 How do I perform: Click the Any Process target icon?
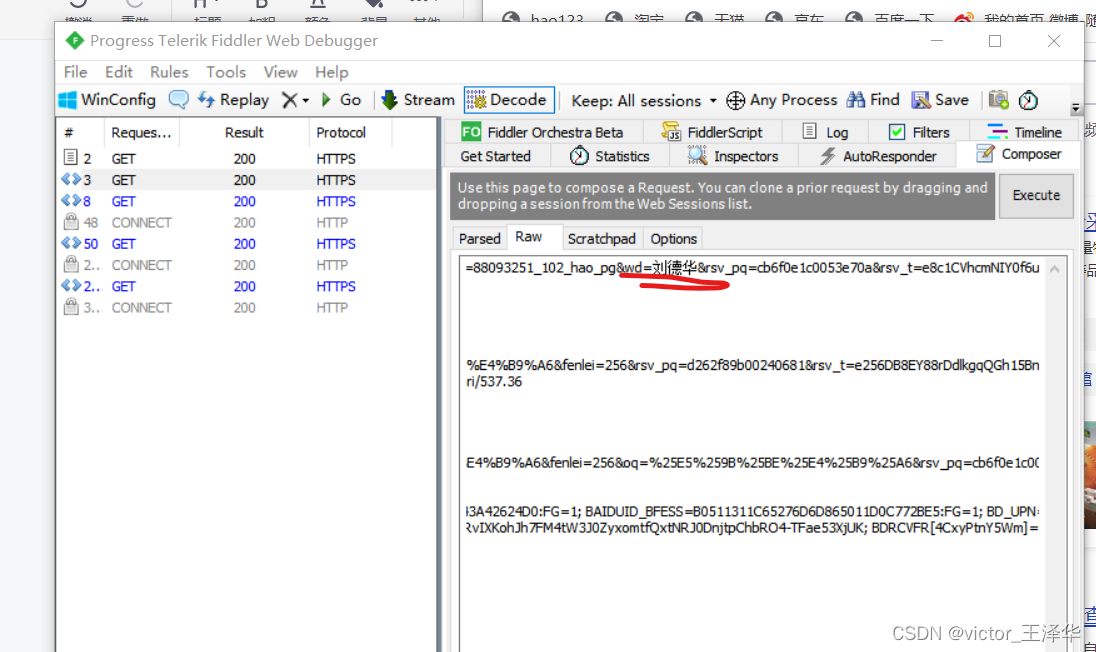pyautogui.click(x=735, y=101)
